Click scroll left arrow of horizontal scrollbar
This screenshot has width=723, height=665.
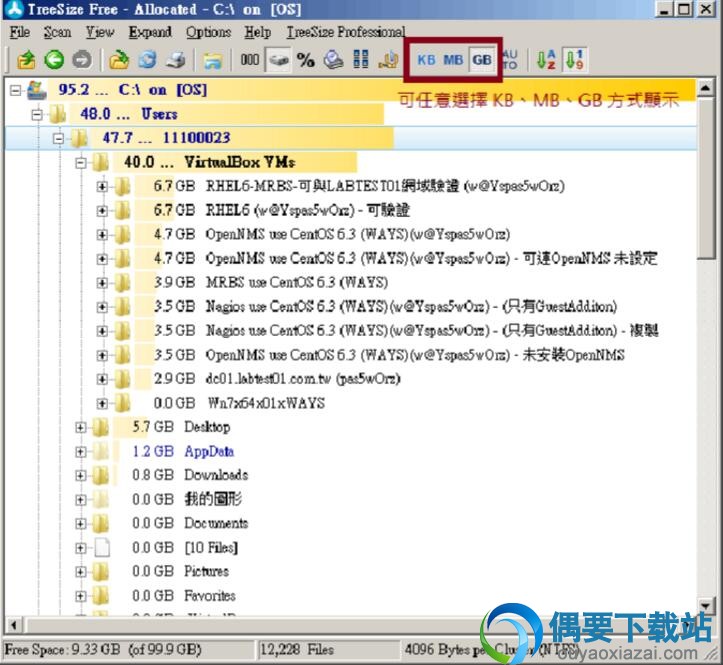[x=13, y=626]
